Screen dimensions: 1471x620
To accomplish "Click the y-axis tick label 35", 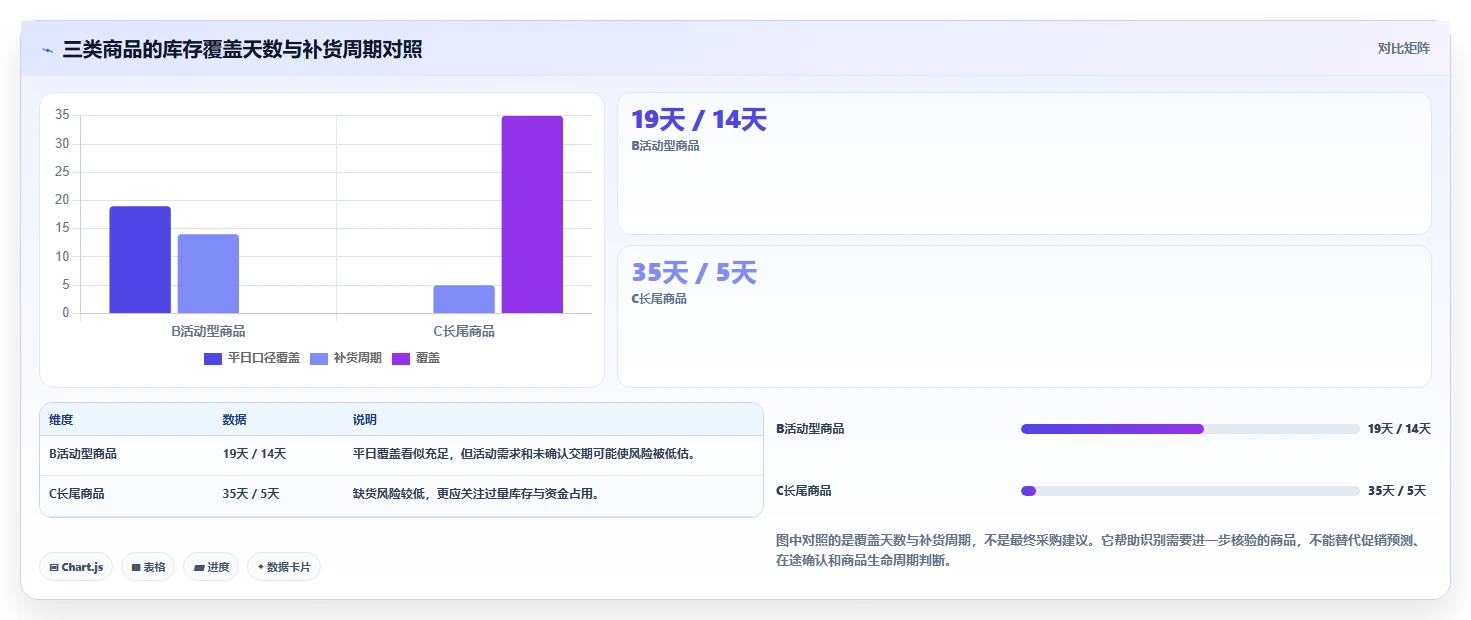I will point(62,115).
